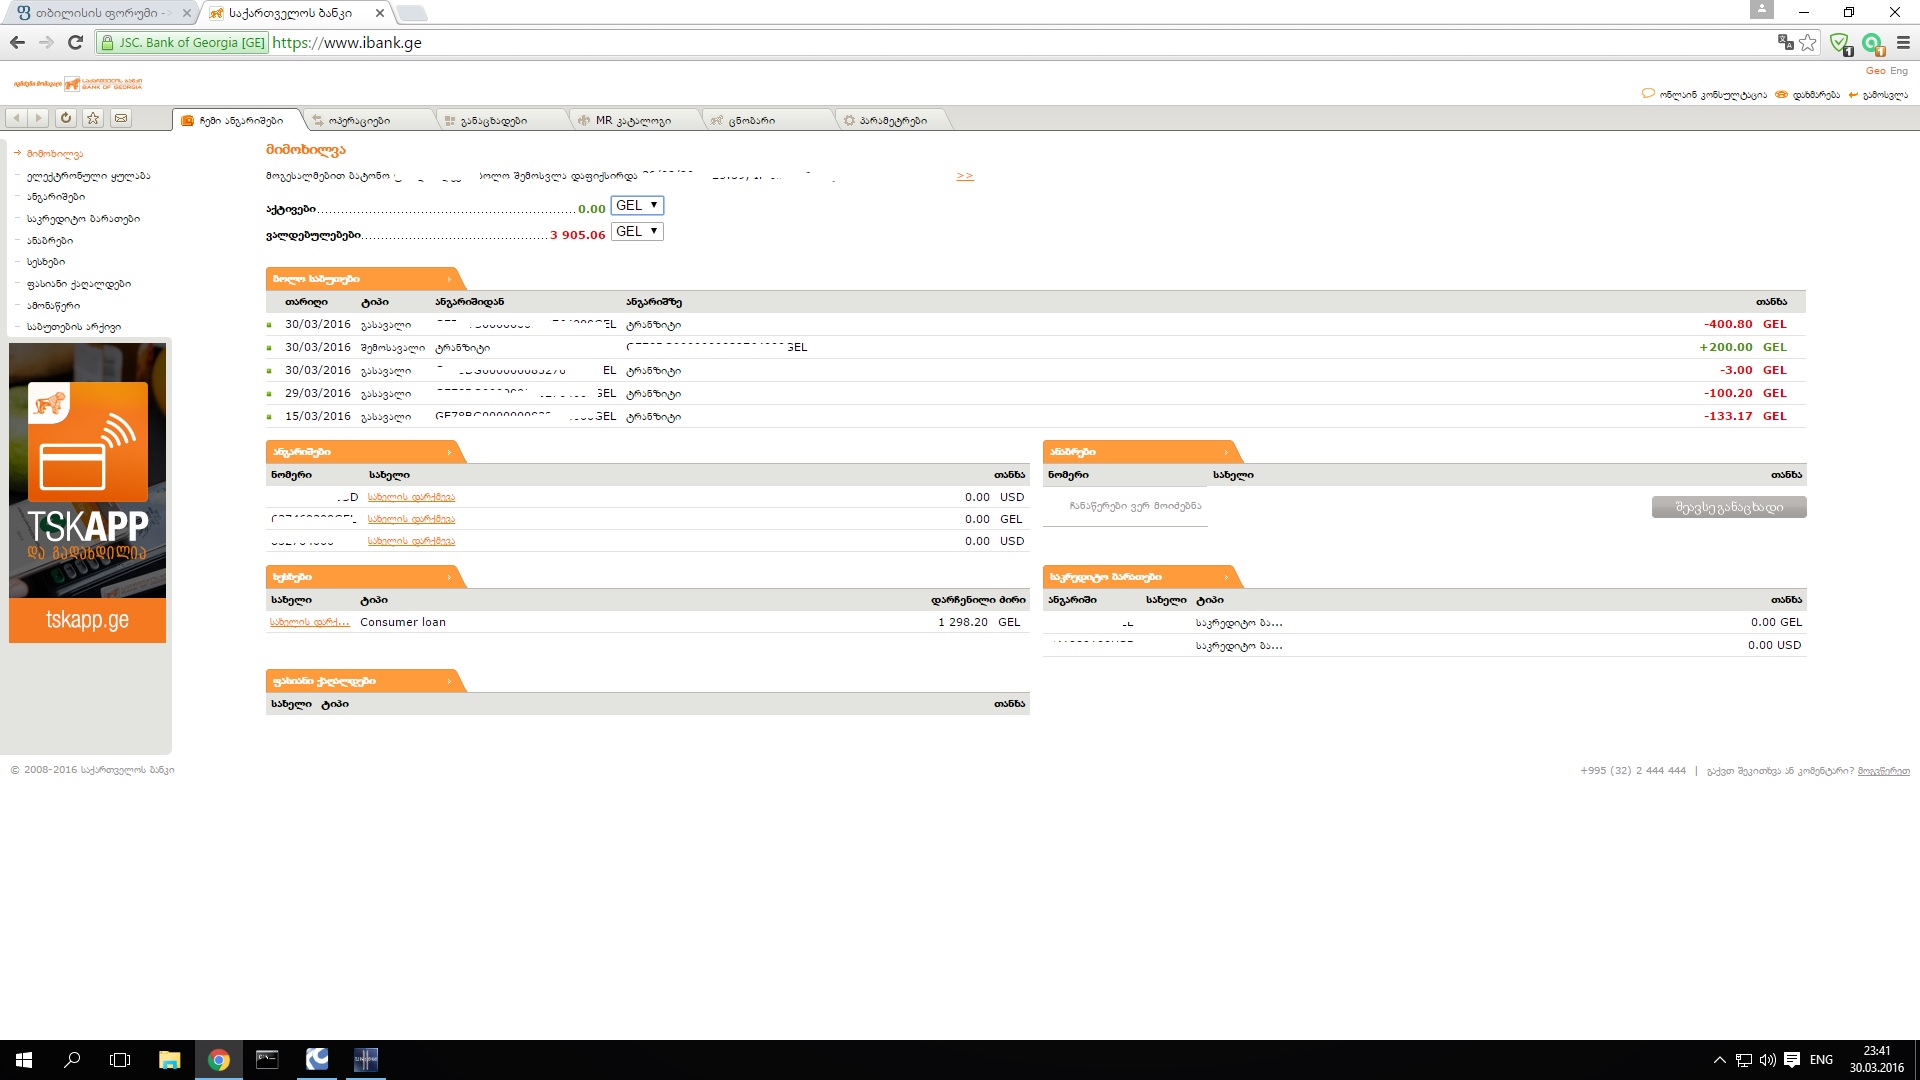Click the შეავსე განაცხადი button

[x=1729, y=507]
